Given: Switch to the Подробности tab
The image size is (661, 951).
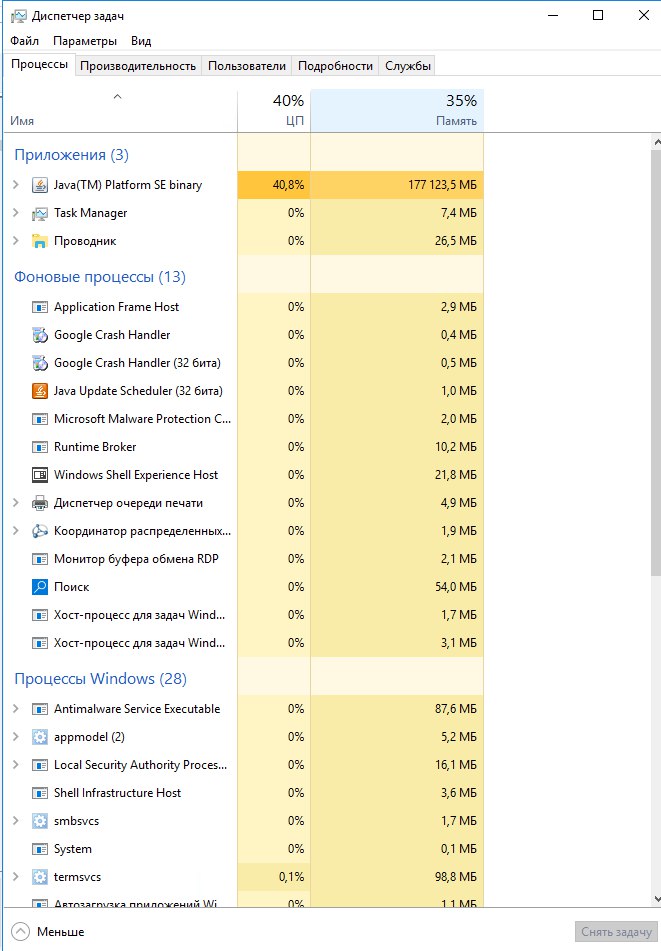Looking at the screenshot, I should pyautogui.click(x=335, y=66).
